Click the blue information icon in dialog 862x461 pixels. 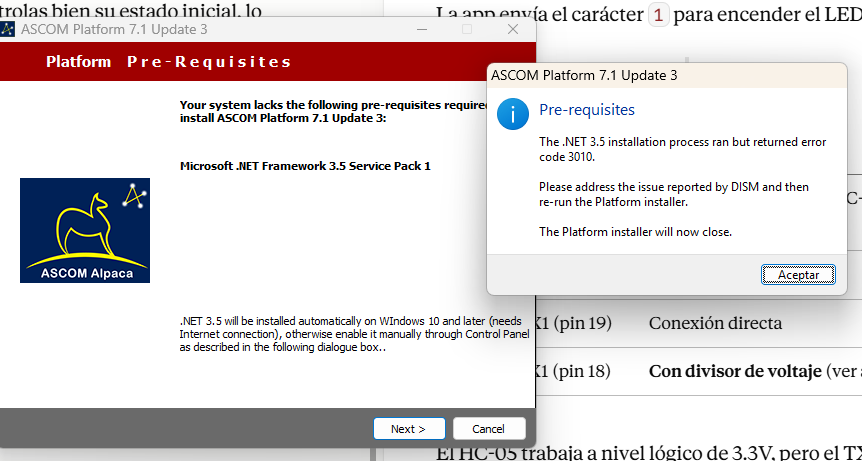513,114
